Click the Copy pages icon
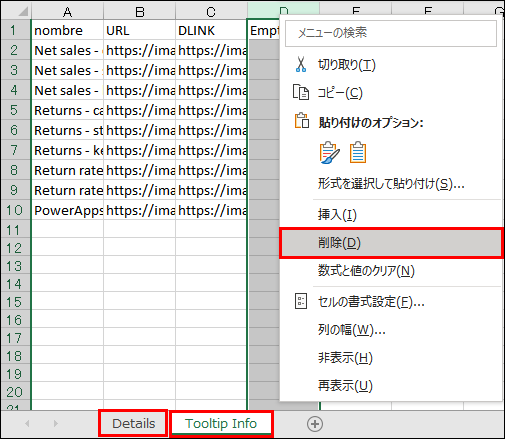Viewport: 505px width, 439px height. (x=301, y=92)
